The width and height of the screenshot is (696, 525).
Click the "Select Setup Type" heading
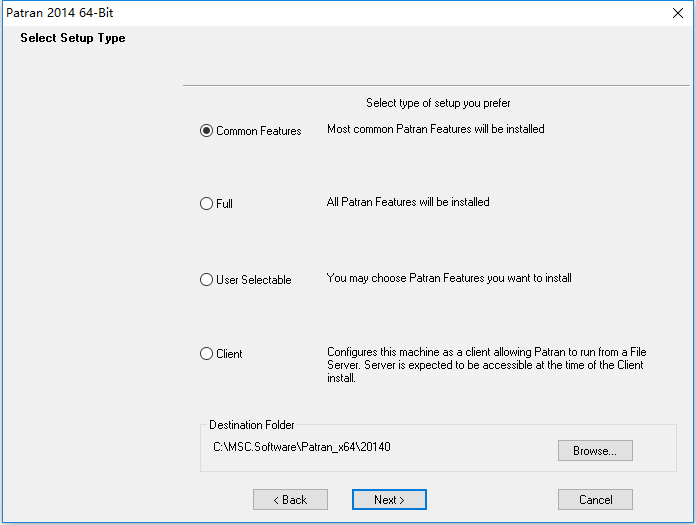click(73, 38)
